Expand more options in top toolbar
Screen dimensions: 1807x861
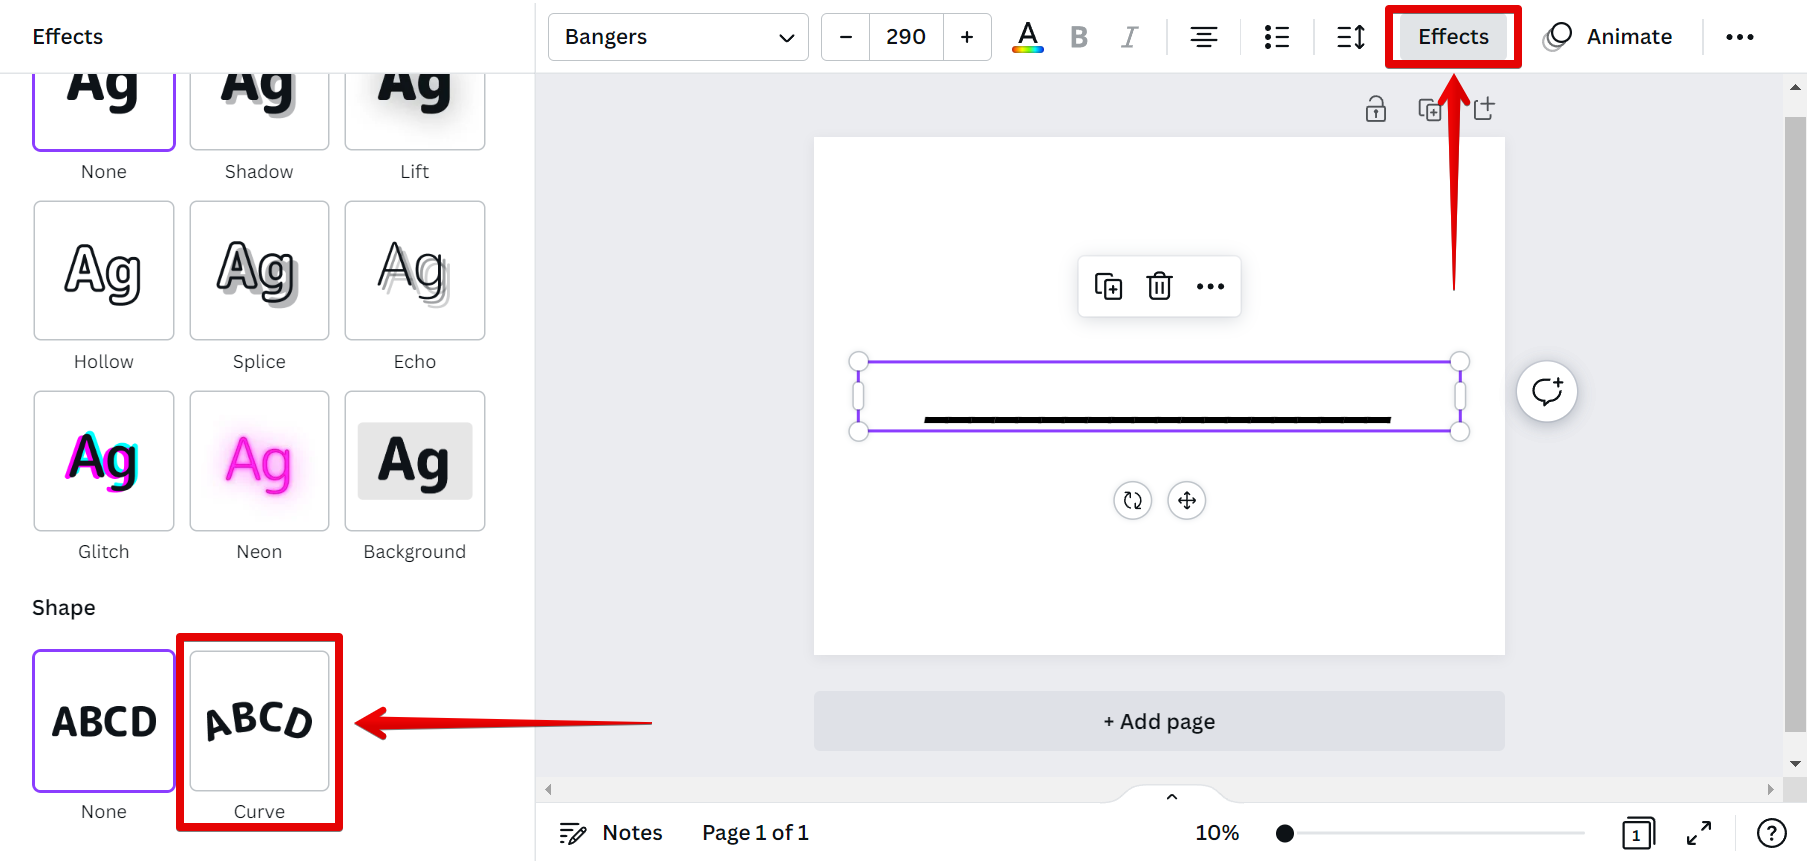click(x=1739, y=37)
